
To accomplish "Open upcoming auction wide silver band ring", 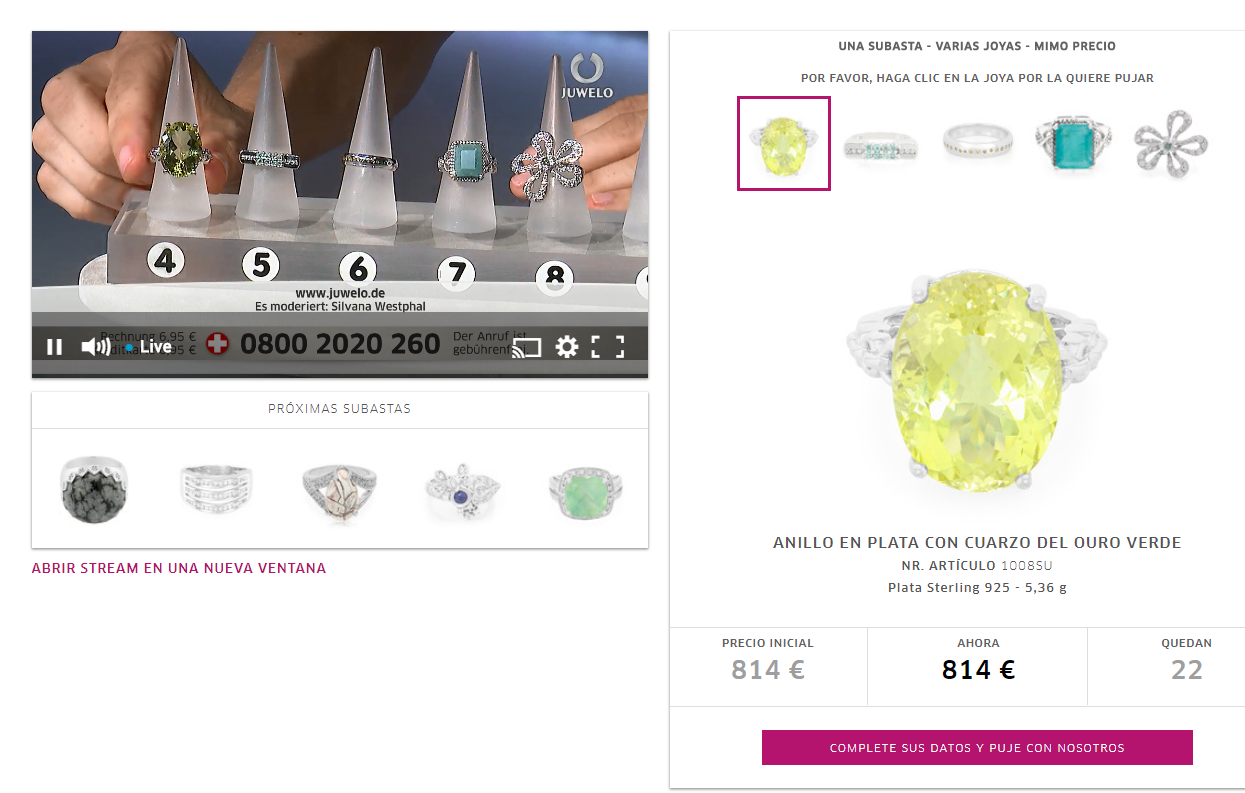I will tap(217, 490).
